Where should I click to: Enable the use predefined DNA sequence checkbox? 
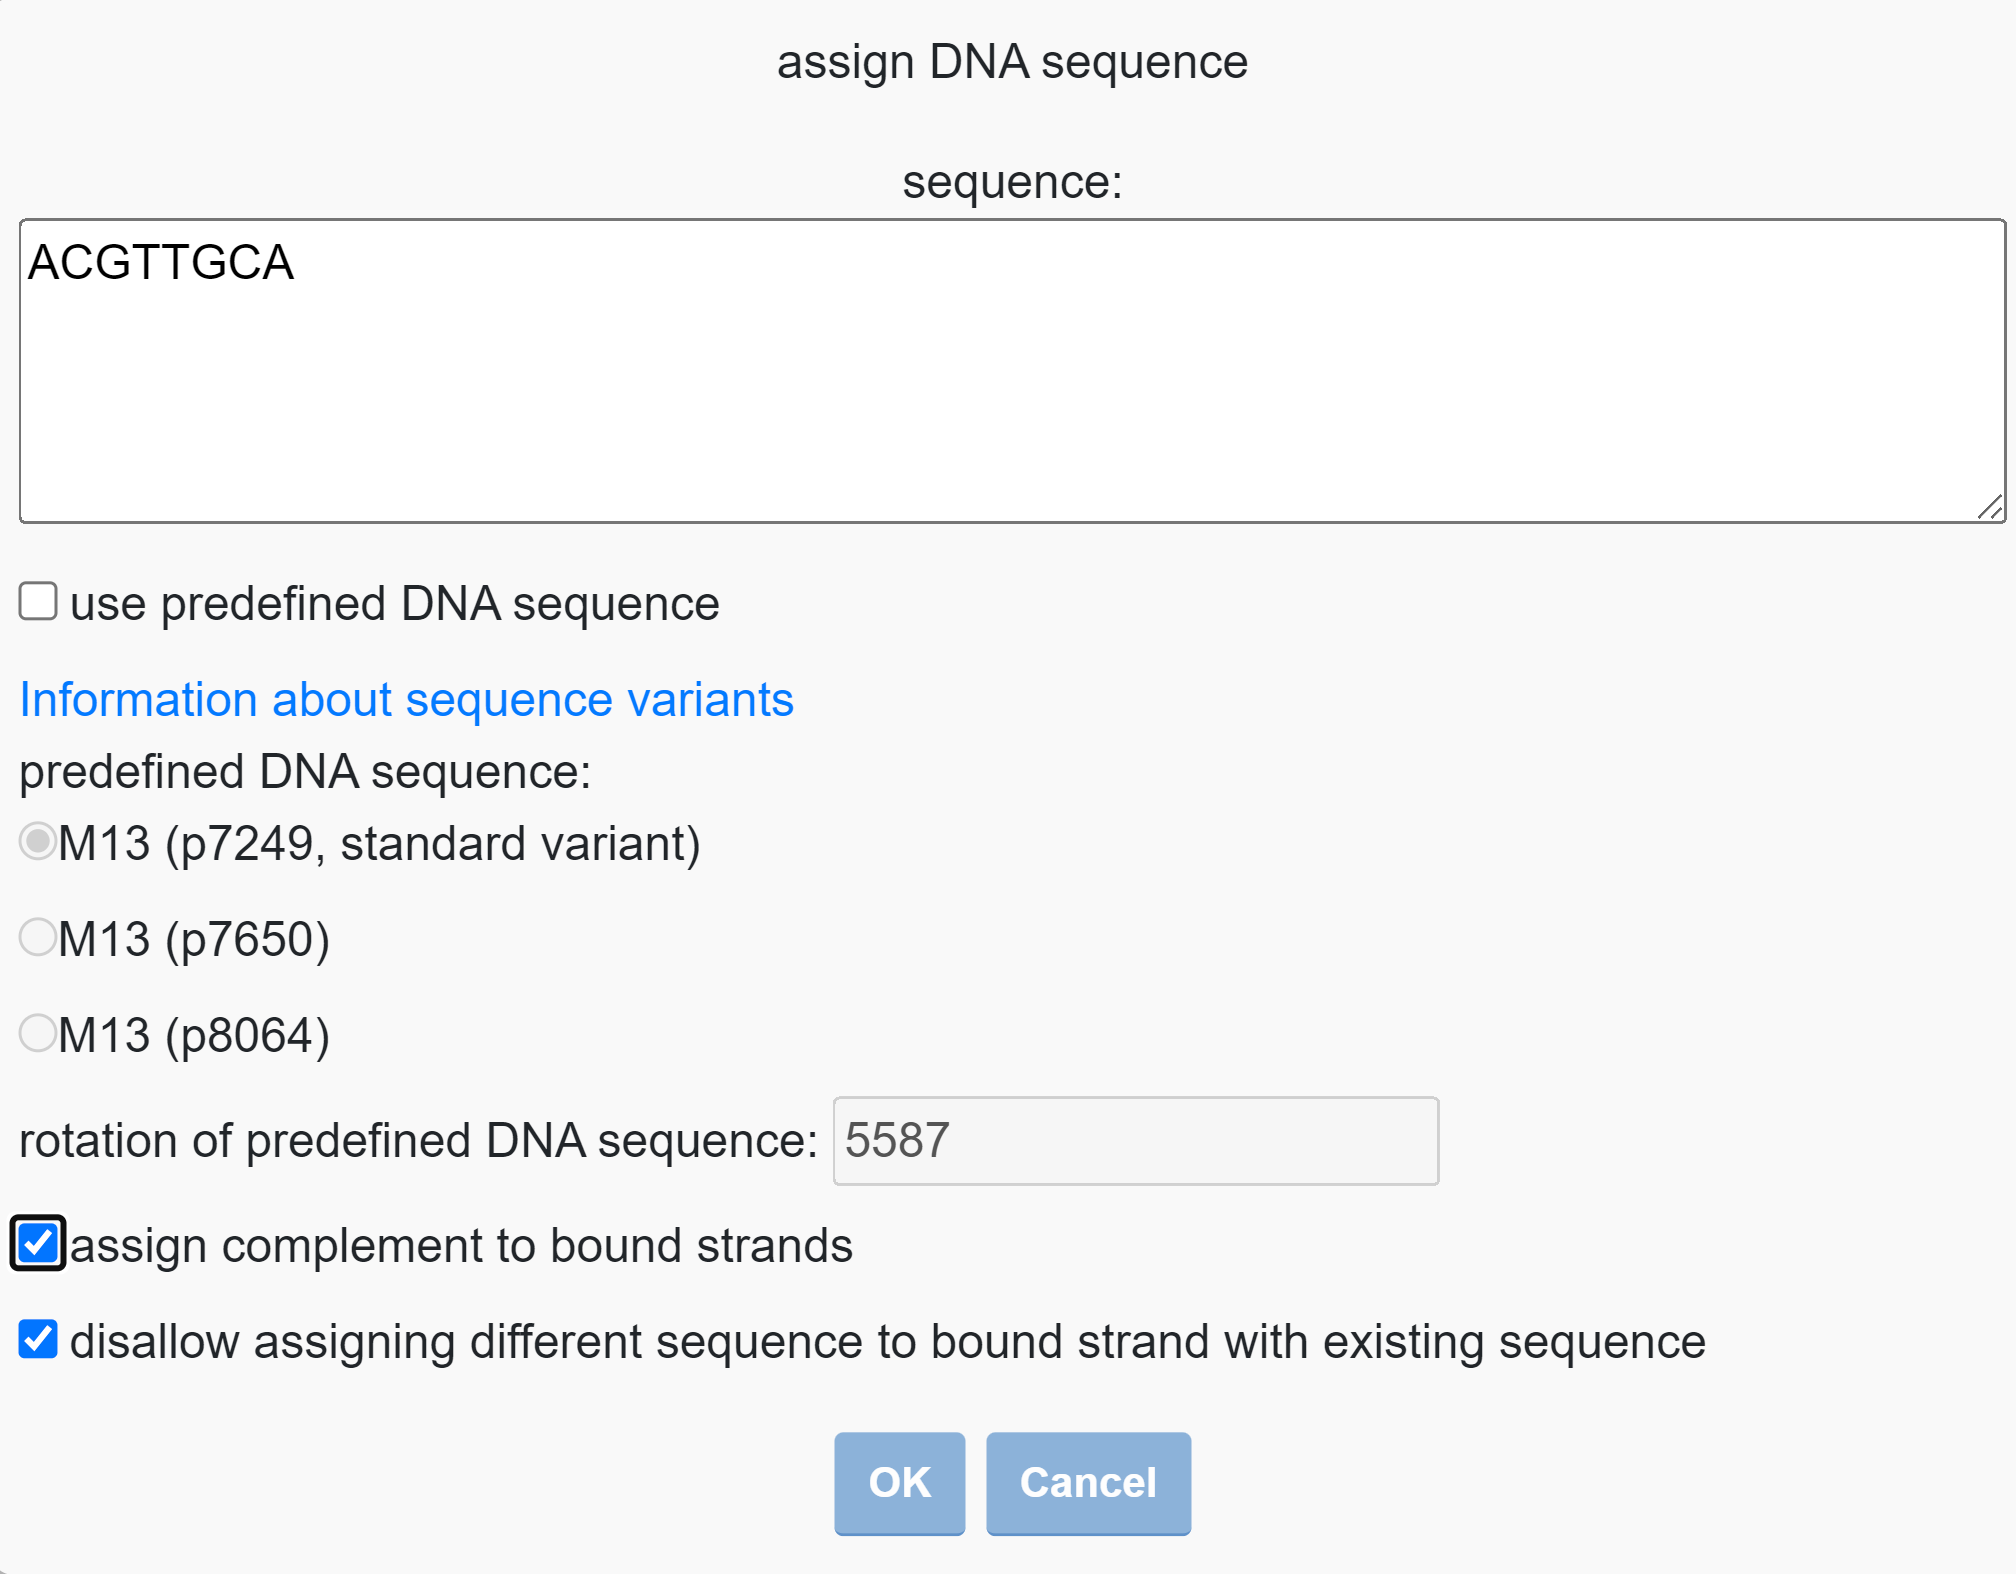38,602
